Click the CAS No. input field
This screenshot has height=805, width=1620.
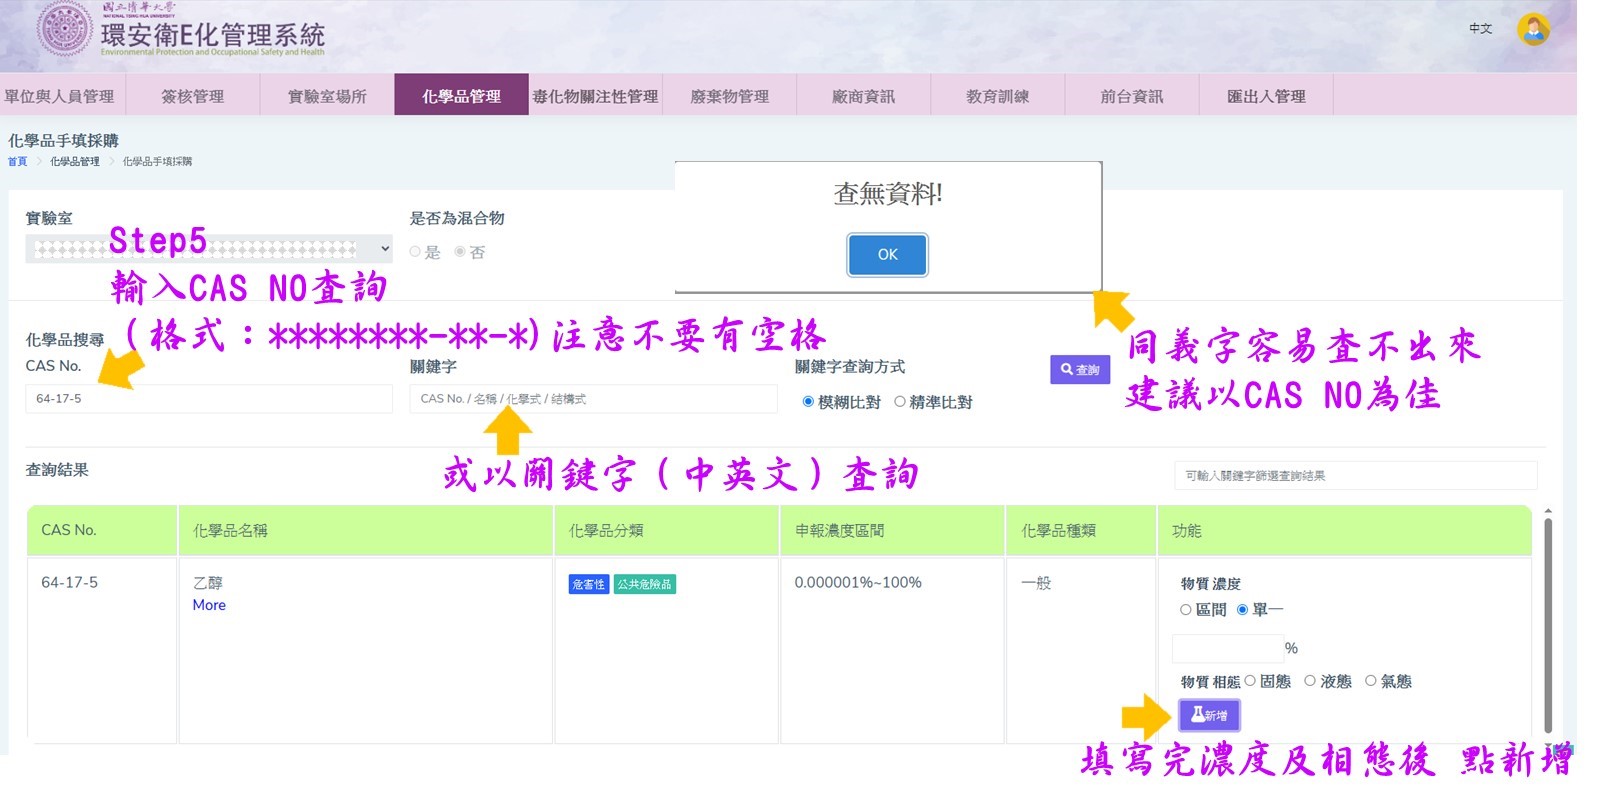pos(208,399)
